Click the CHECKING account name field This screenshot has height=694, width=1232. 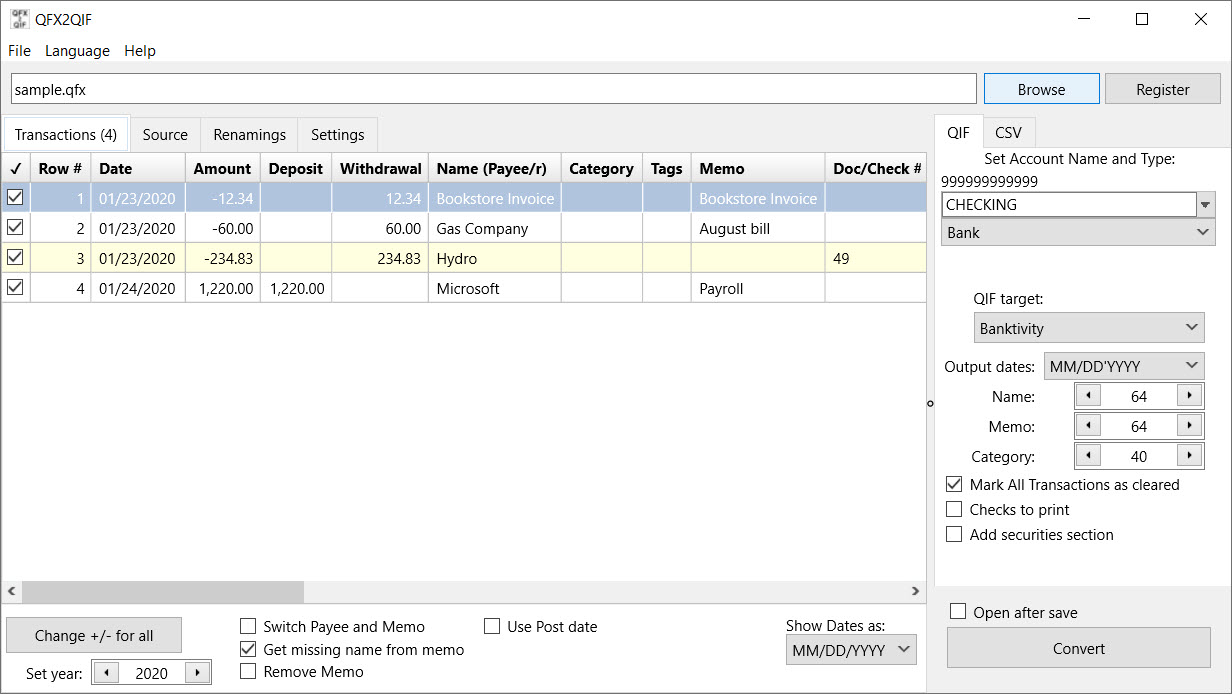point(1069,204)
